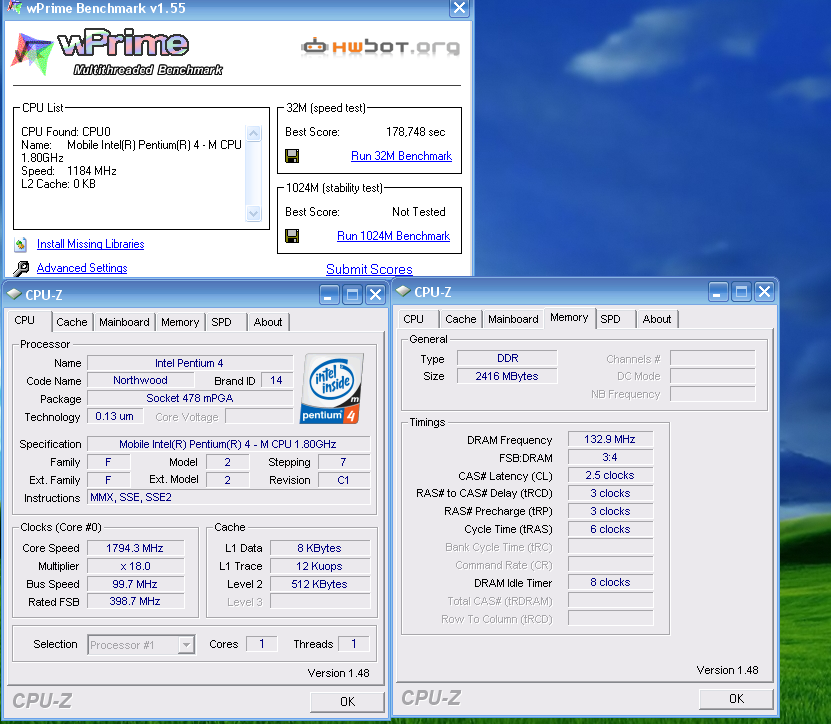Click the 178,748 sec best score text
831x724 pixels.
[416, 132]
